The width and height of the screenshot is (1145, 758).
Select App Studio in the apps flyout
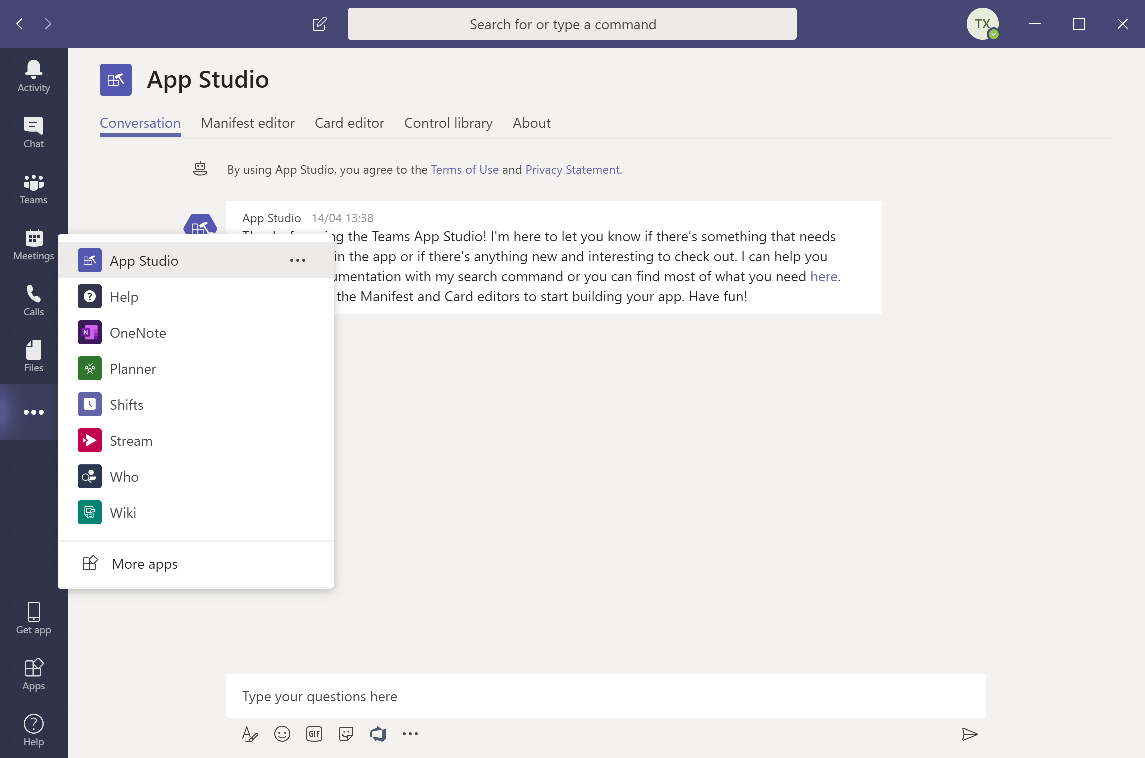tap(196, 261)
